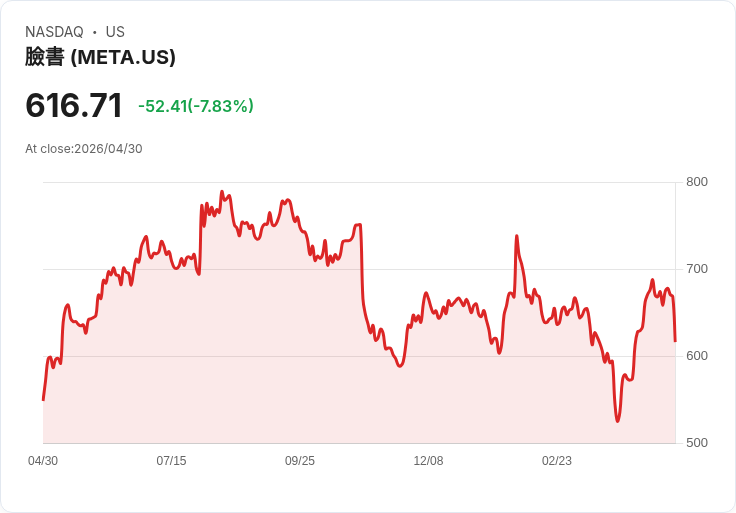736x513 pixels.
Task: Click the 500 y-axis label
Action: tap(696, 443)
